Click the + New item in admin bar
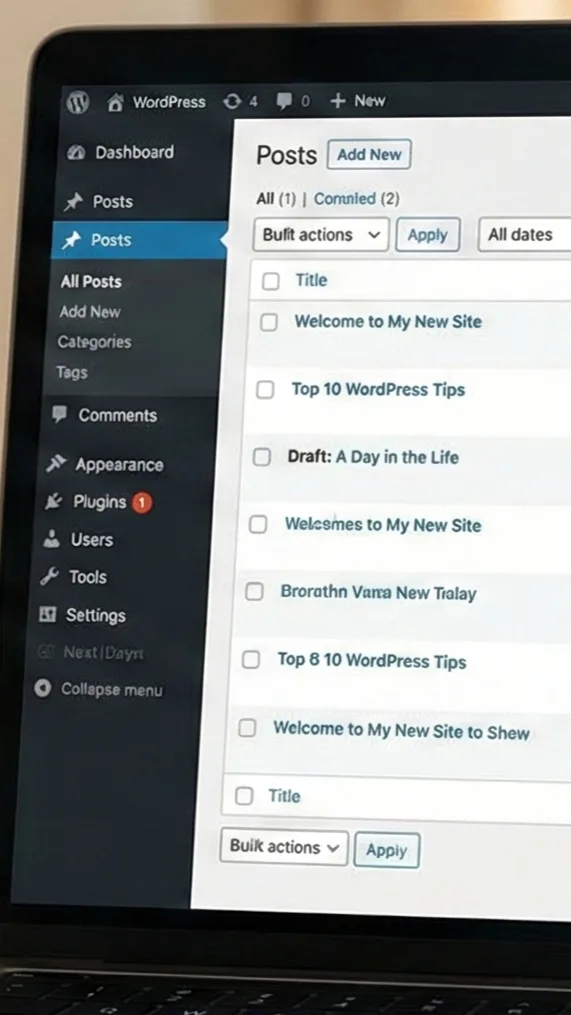This screenshot has width=571, height=1015. [357, 100]
